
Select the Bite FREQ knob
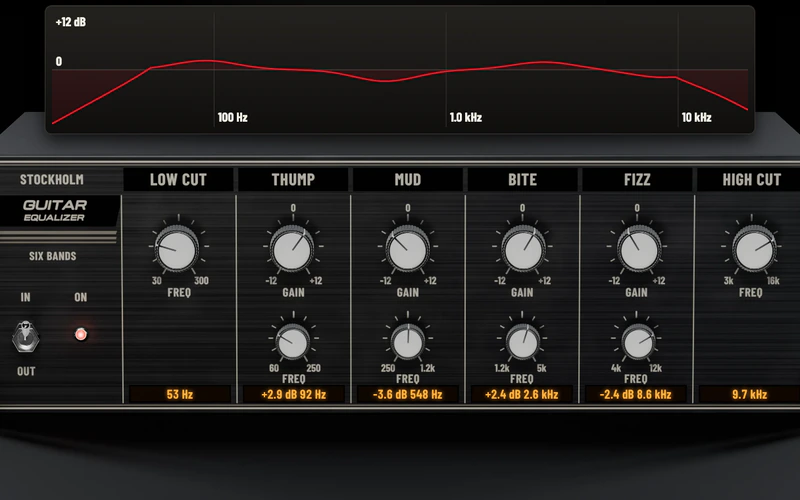point(522,342)
